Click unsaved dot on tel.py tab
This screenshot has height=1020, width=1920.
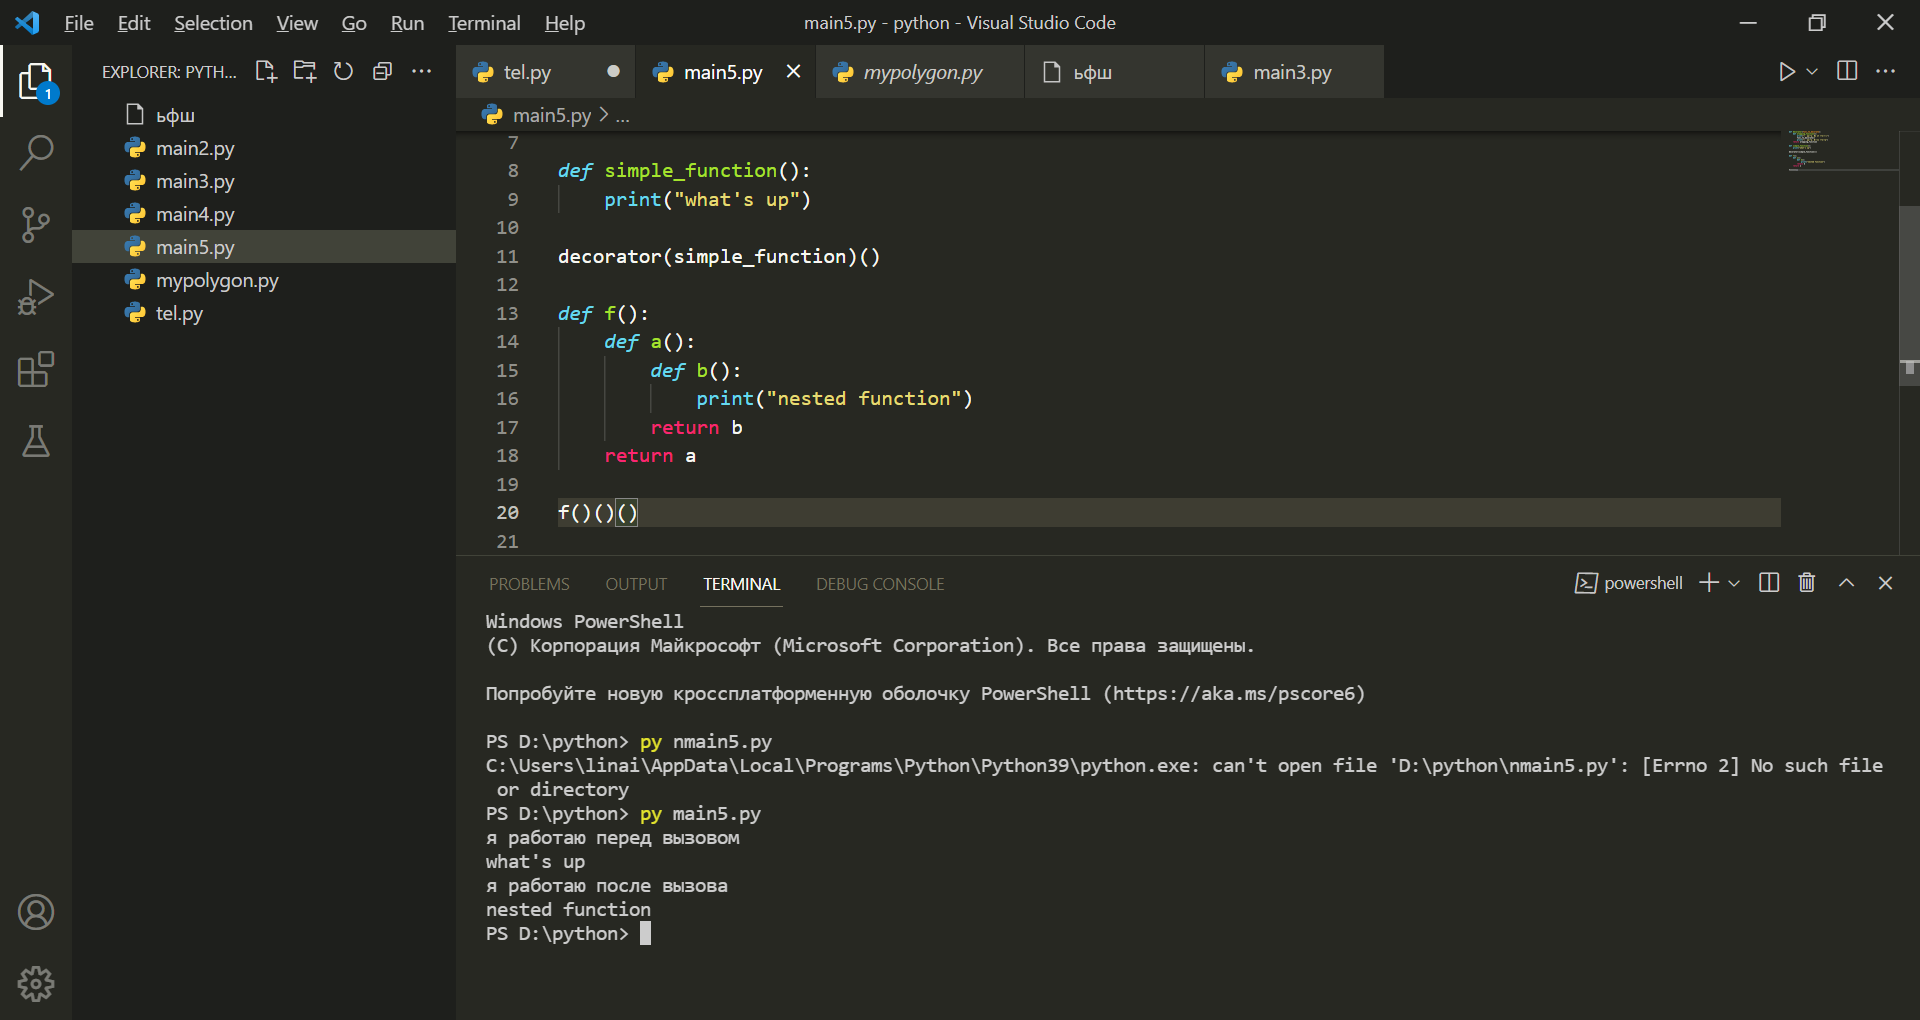coord(613,71)
